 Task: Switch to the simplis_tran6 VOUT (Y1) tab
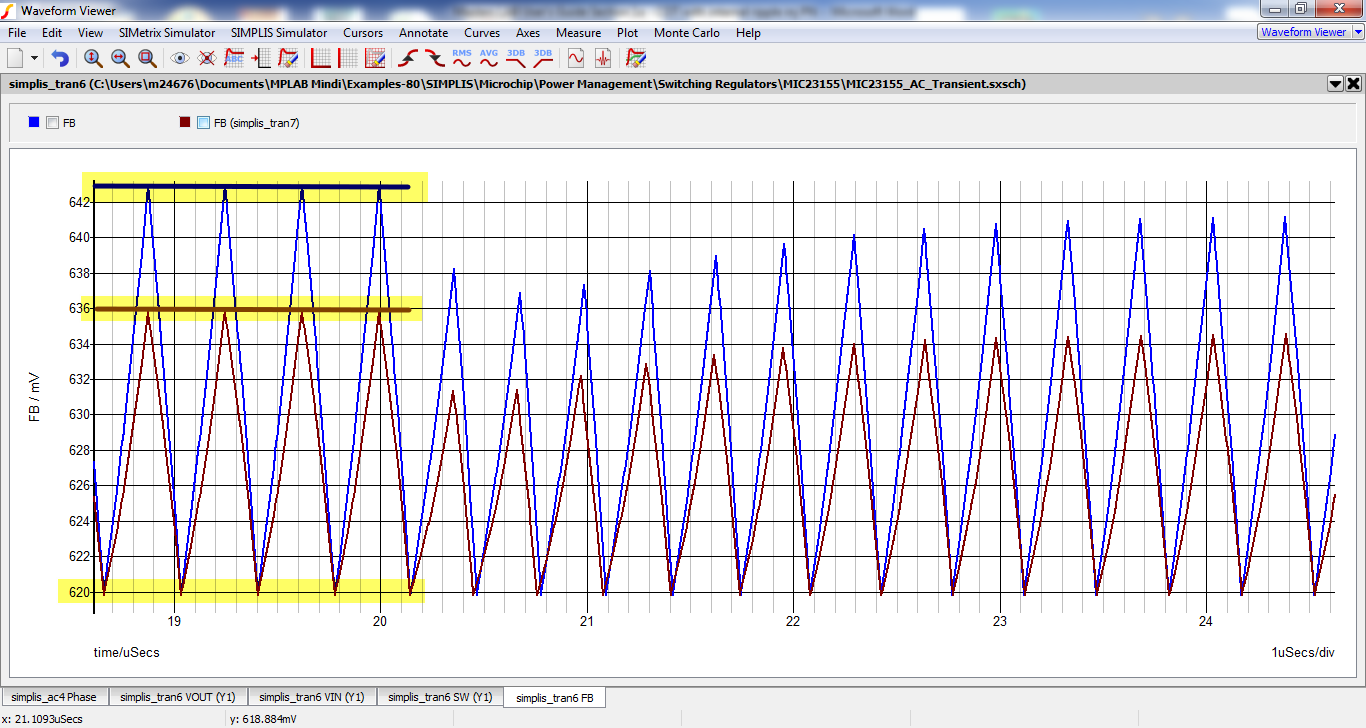tap(178, 697)
